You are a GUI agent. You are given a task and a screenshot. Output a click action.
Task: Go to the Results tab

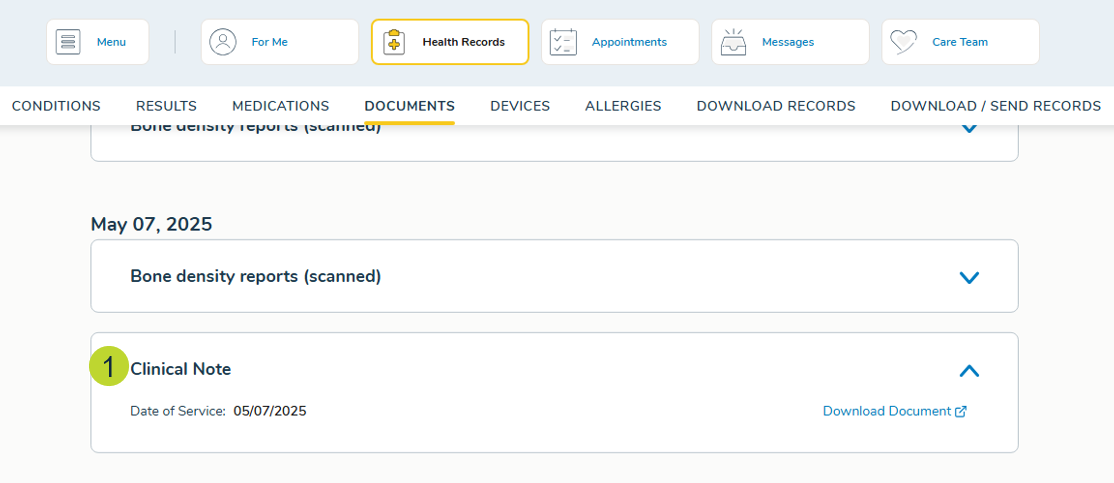(x=166, y=106)
